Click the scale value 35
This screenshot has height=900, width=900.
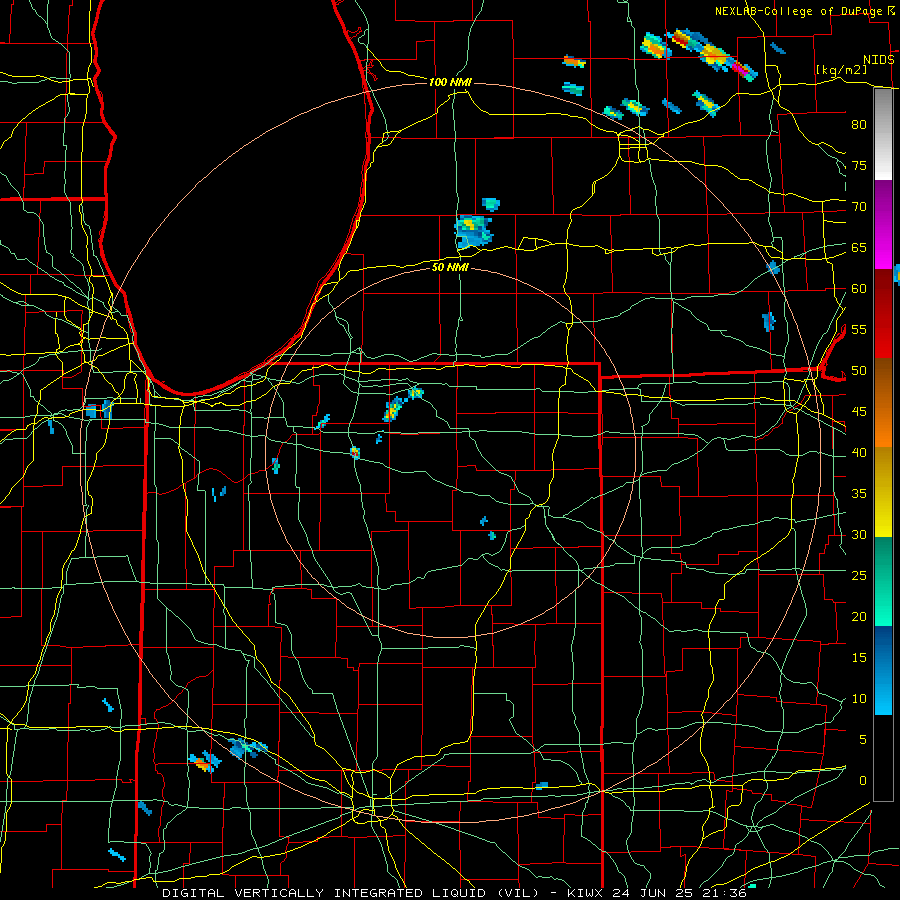tap(859, 494)
